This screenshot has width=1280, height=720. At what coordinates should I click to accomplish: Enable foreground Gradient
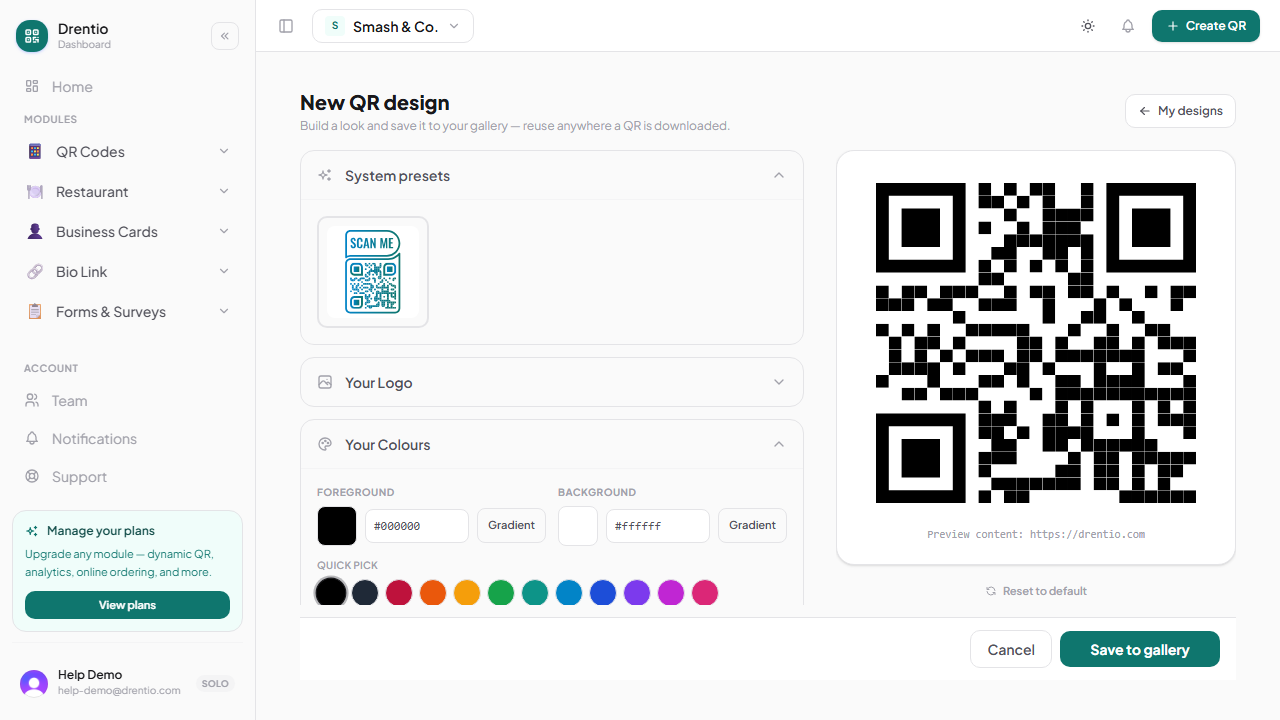511,525
